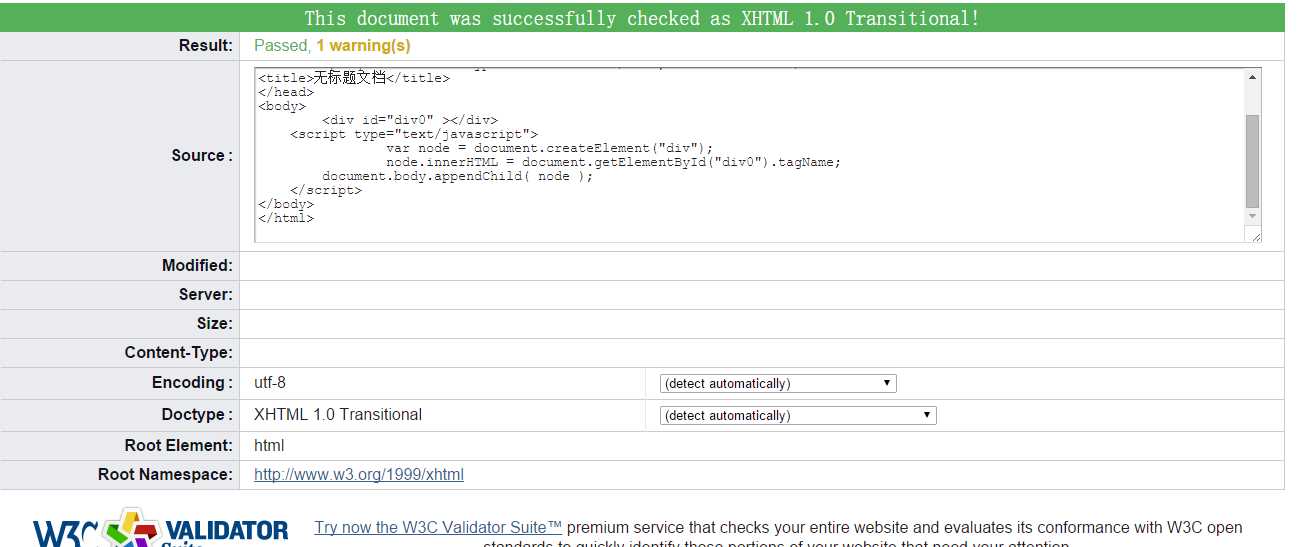Click the textarea resize handle corner

click(1254, 235)
